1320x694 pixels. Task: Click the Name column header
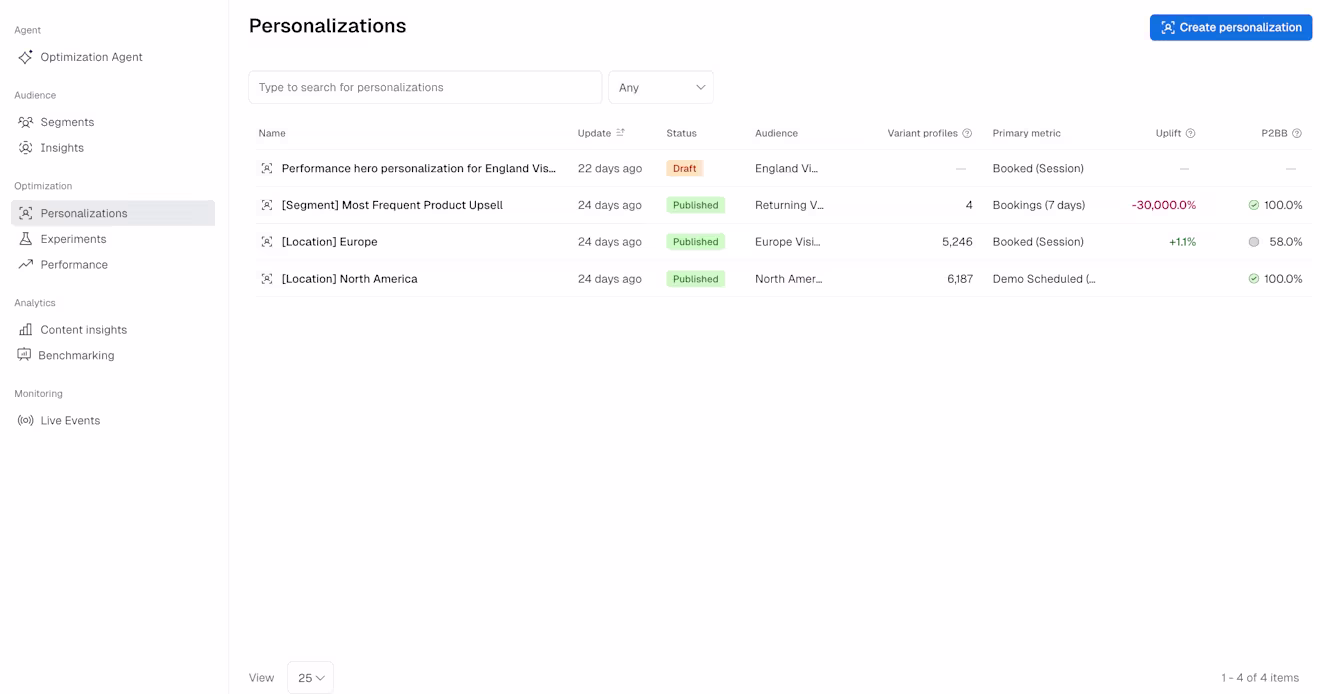coord(272,133)
